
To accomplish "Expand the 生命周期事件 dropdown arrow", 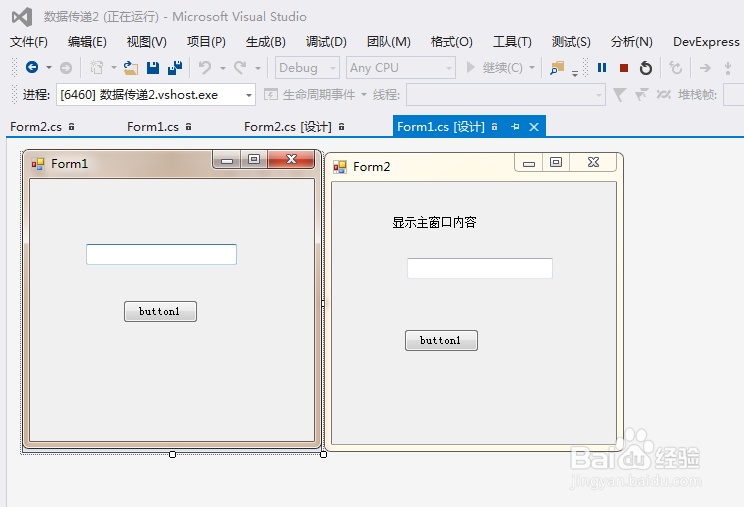I will click(x=364, y=95).
